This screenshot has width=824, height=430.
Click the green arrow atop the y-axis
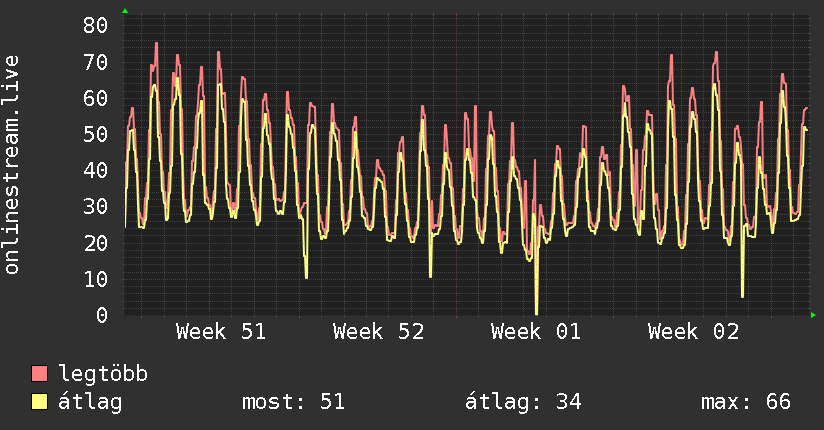pos(125,11)
